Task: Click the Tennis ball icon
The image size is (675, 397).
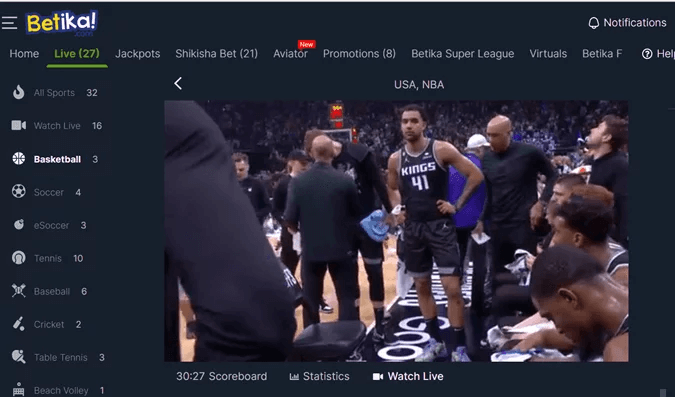Action: coord(19,258)
